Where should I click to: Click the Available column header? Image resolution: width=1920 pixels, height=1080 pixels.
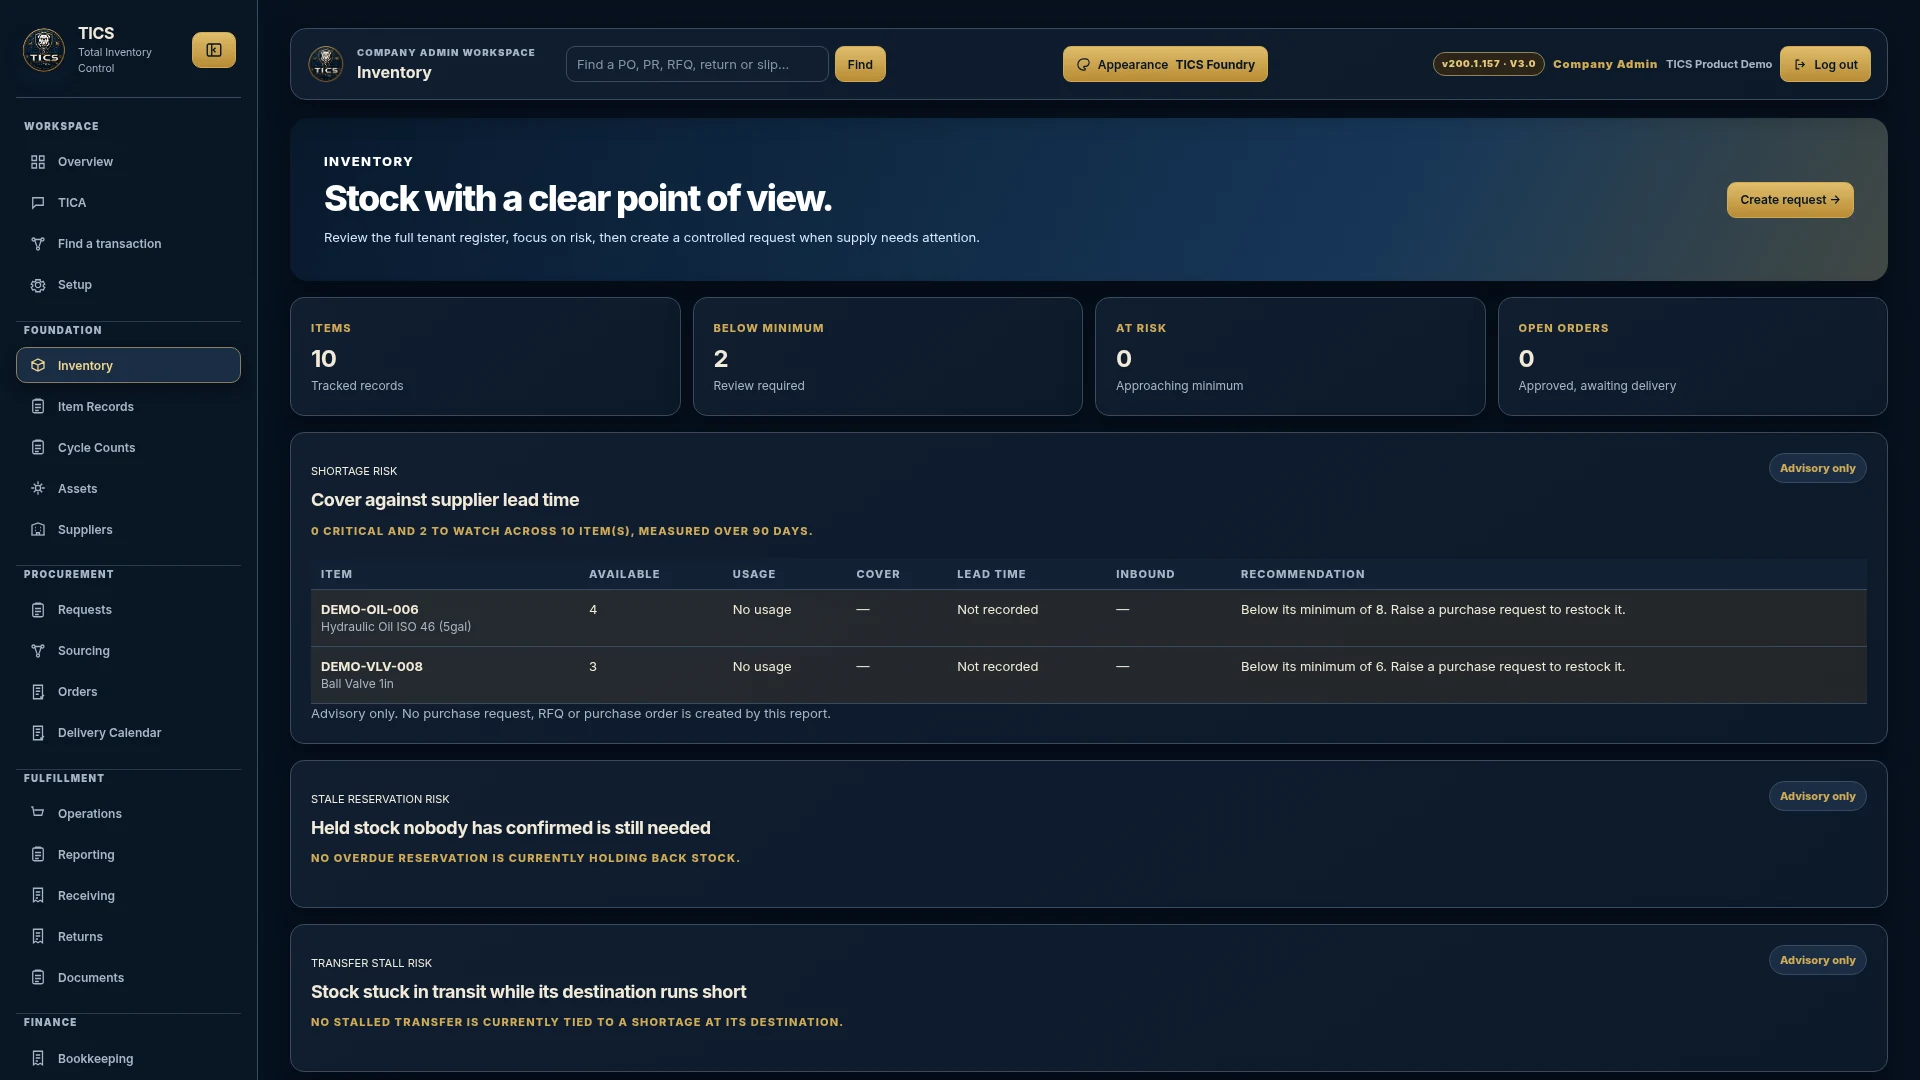pos(624,574)
